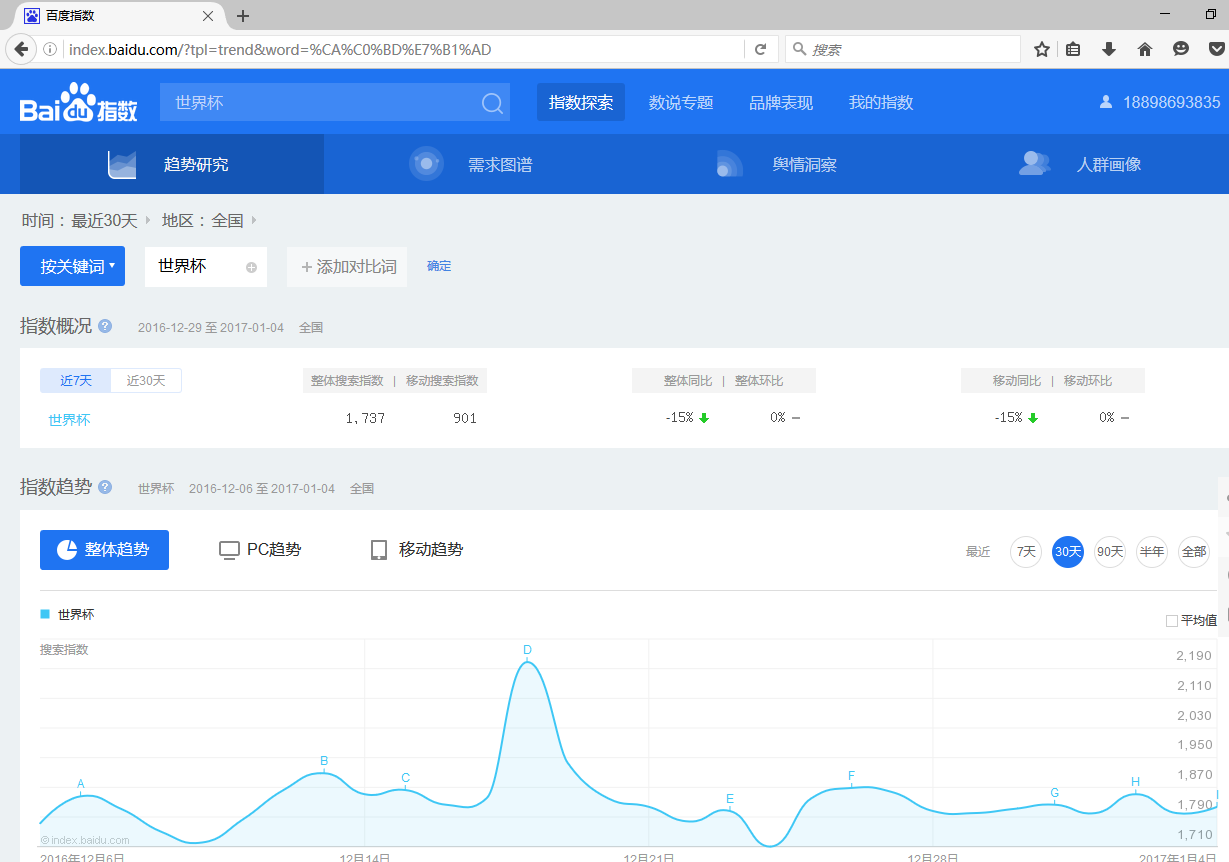Click marker E on the trend chart
The height and width of the screenshot is (862, 1229).
[x=730, y=799]
